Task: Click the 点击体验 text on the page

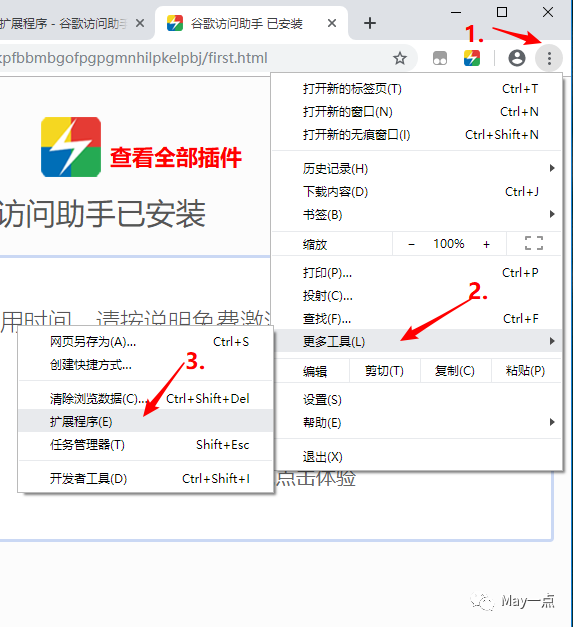Action: point(316,478)
